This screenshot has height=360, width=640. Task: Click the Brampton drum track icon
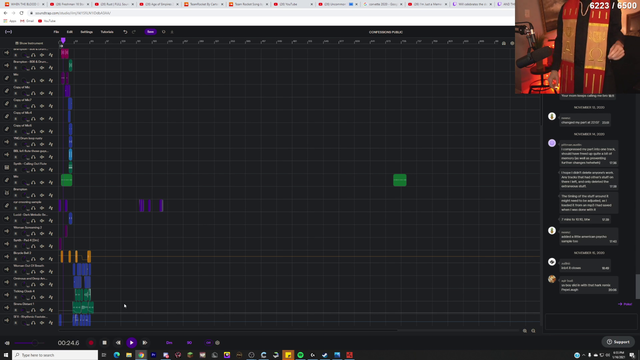(x=7, y=193)
